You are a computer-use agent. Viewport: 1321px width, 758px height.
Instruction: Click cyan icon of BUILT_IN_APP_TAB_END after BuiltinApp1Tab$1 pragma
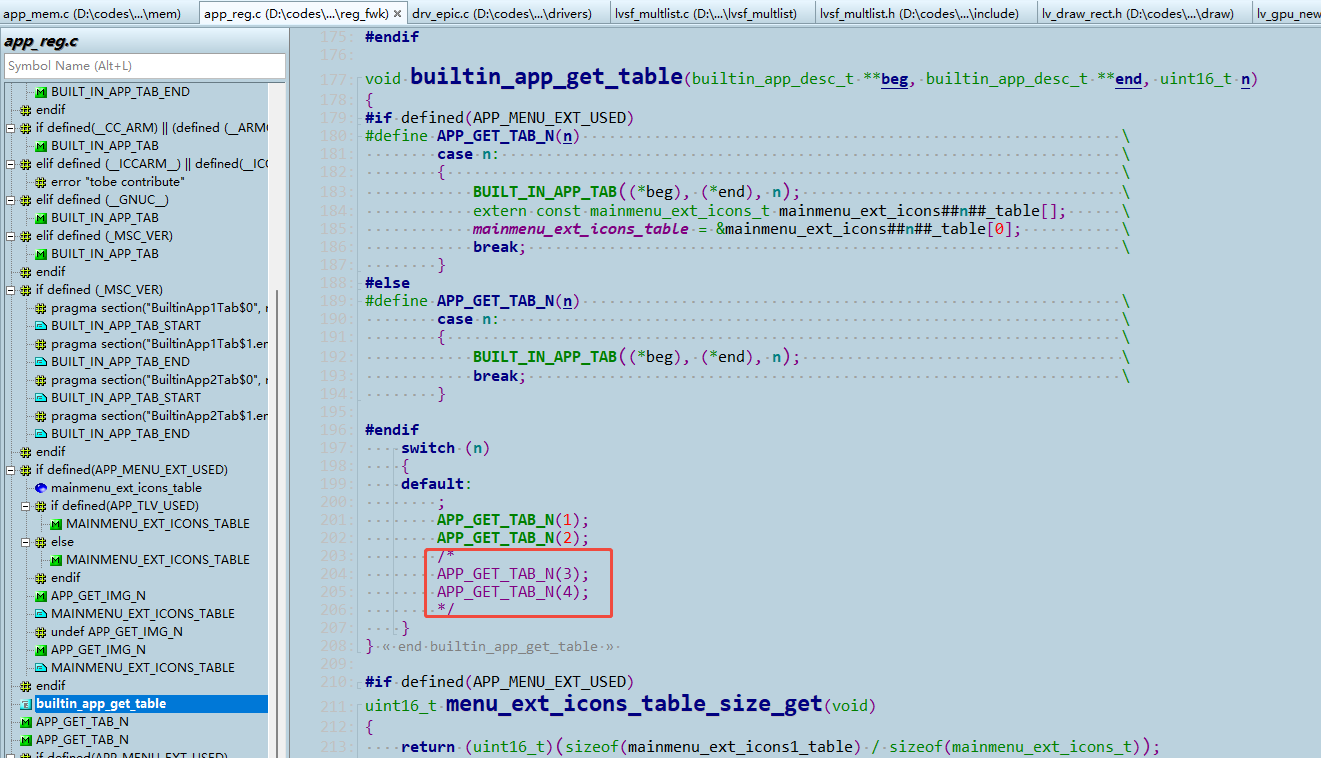click(x=41, y=362)
